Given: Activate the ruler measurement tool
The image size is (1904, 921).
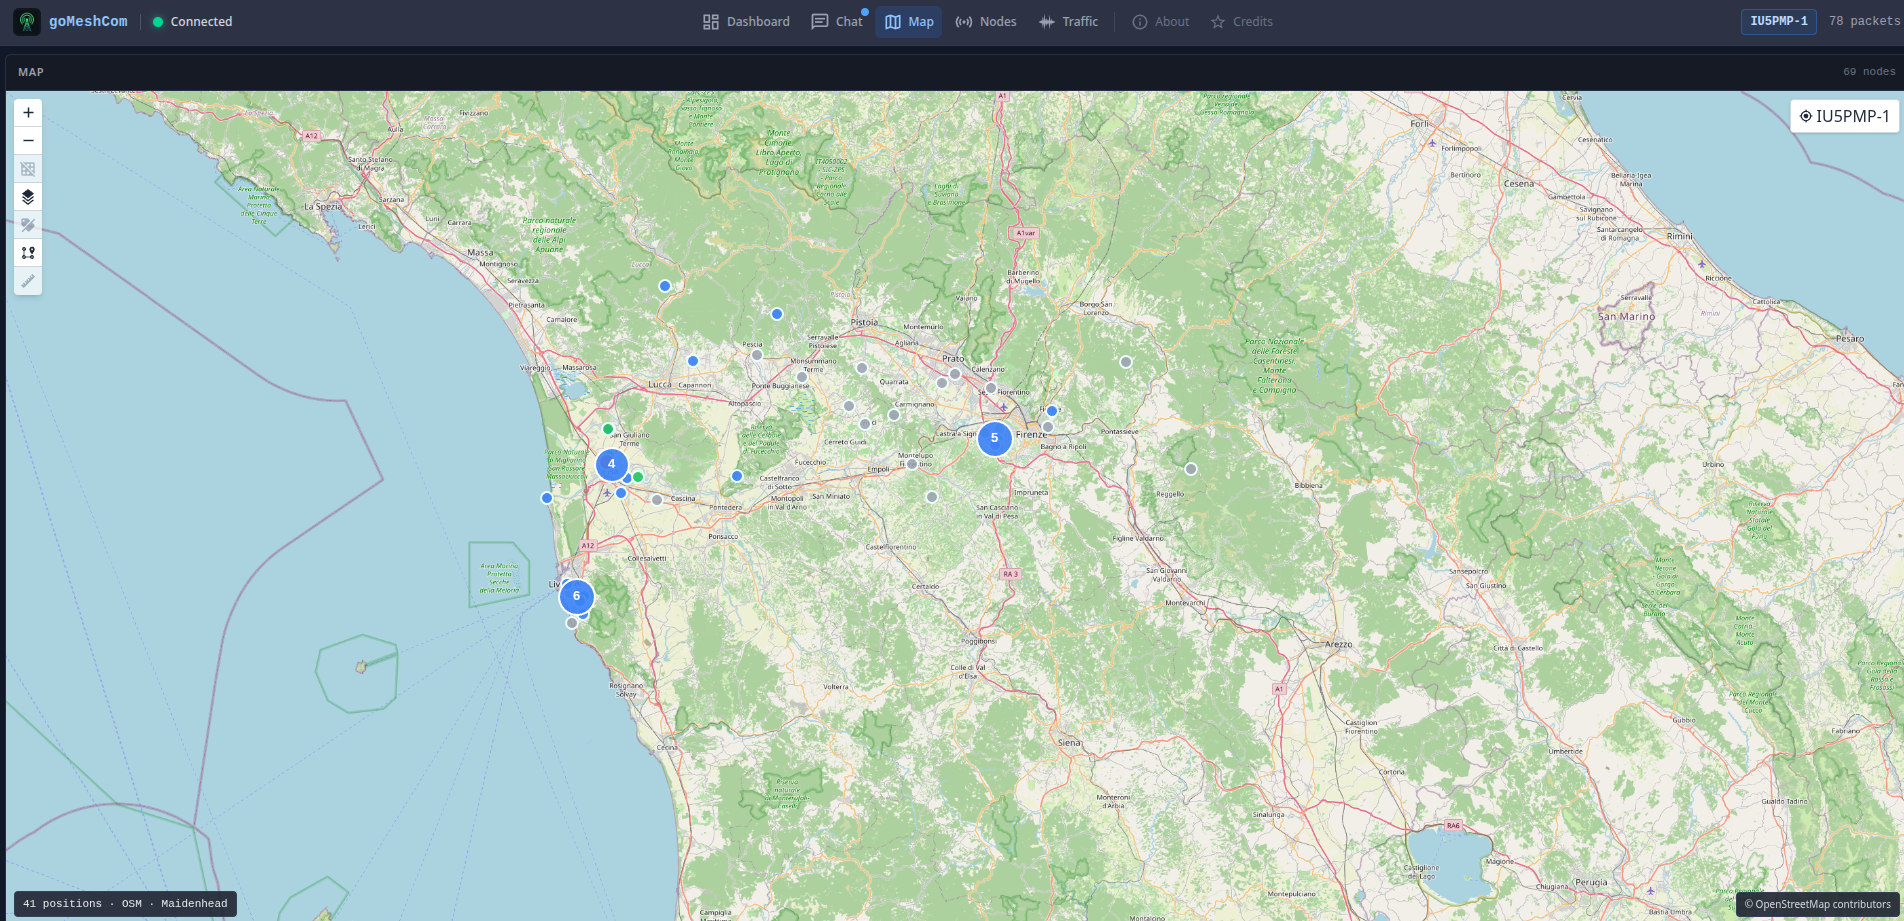Looking at the screenshot, I should click(x=28, y=281).
